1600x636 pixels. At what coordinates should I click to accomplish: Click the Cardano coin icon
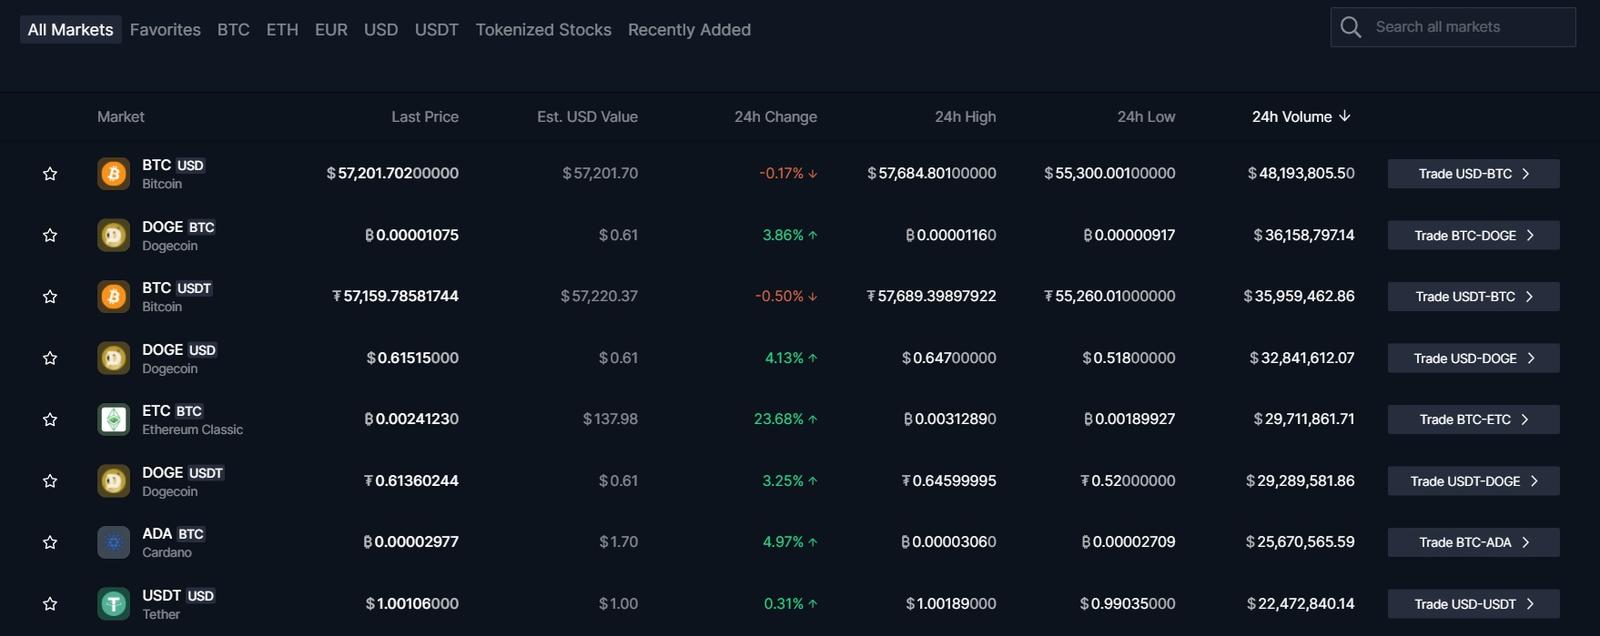coord(113,542)
